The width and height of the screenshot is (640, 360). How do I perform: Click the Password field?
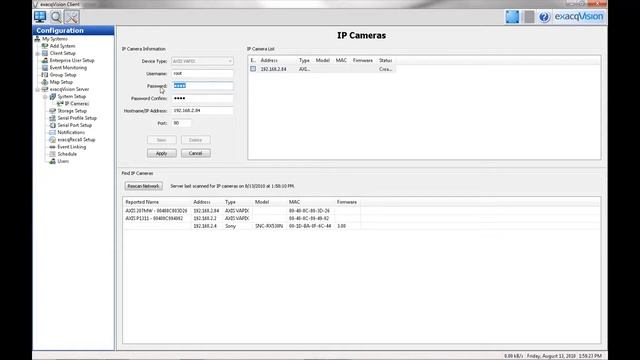[x=202, y=86]
